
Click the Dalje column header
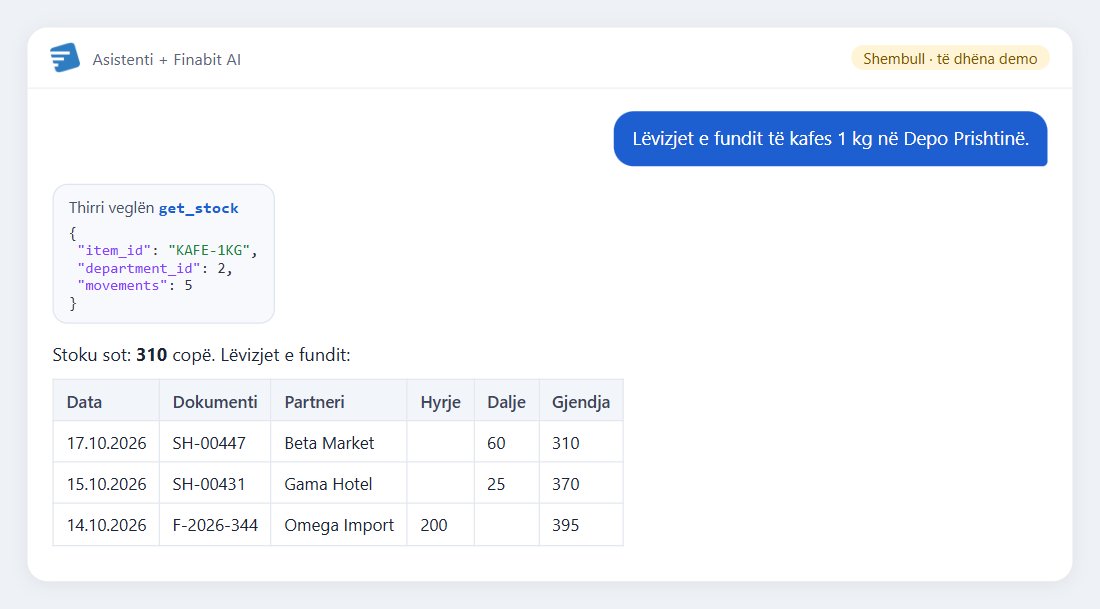click(x=507, y=401)
